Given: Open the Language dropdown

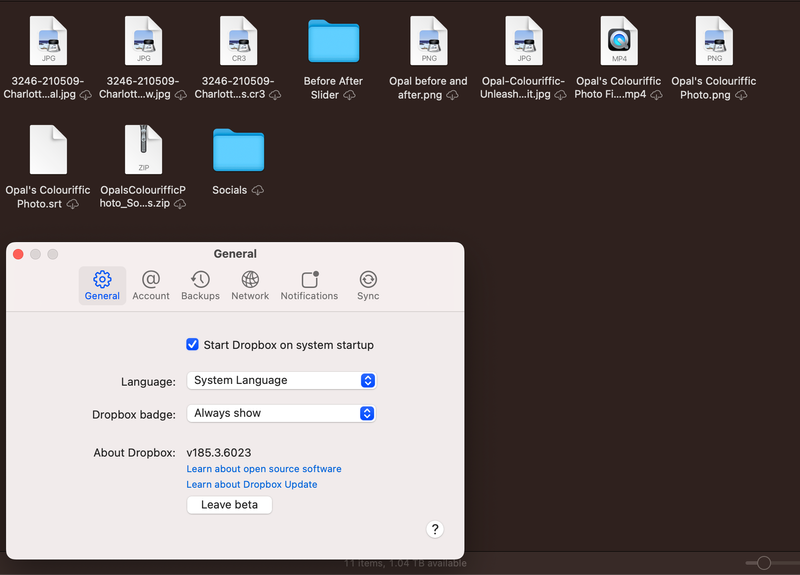Looking at the screenshot, I should click(282, 381).
